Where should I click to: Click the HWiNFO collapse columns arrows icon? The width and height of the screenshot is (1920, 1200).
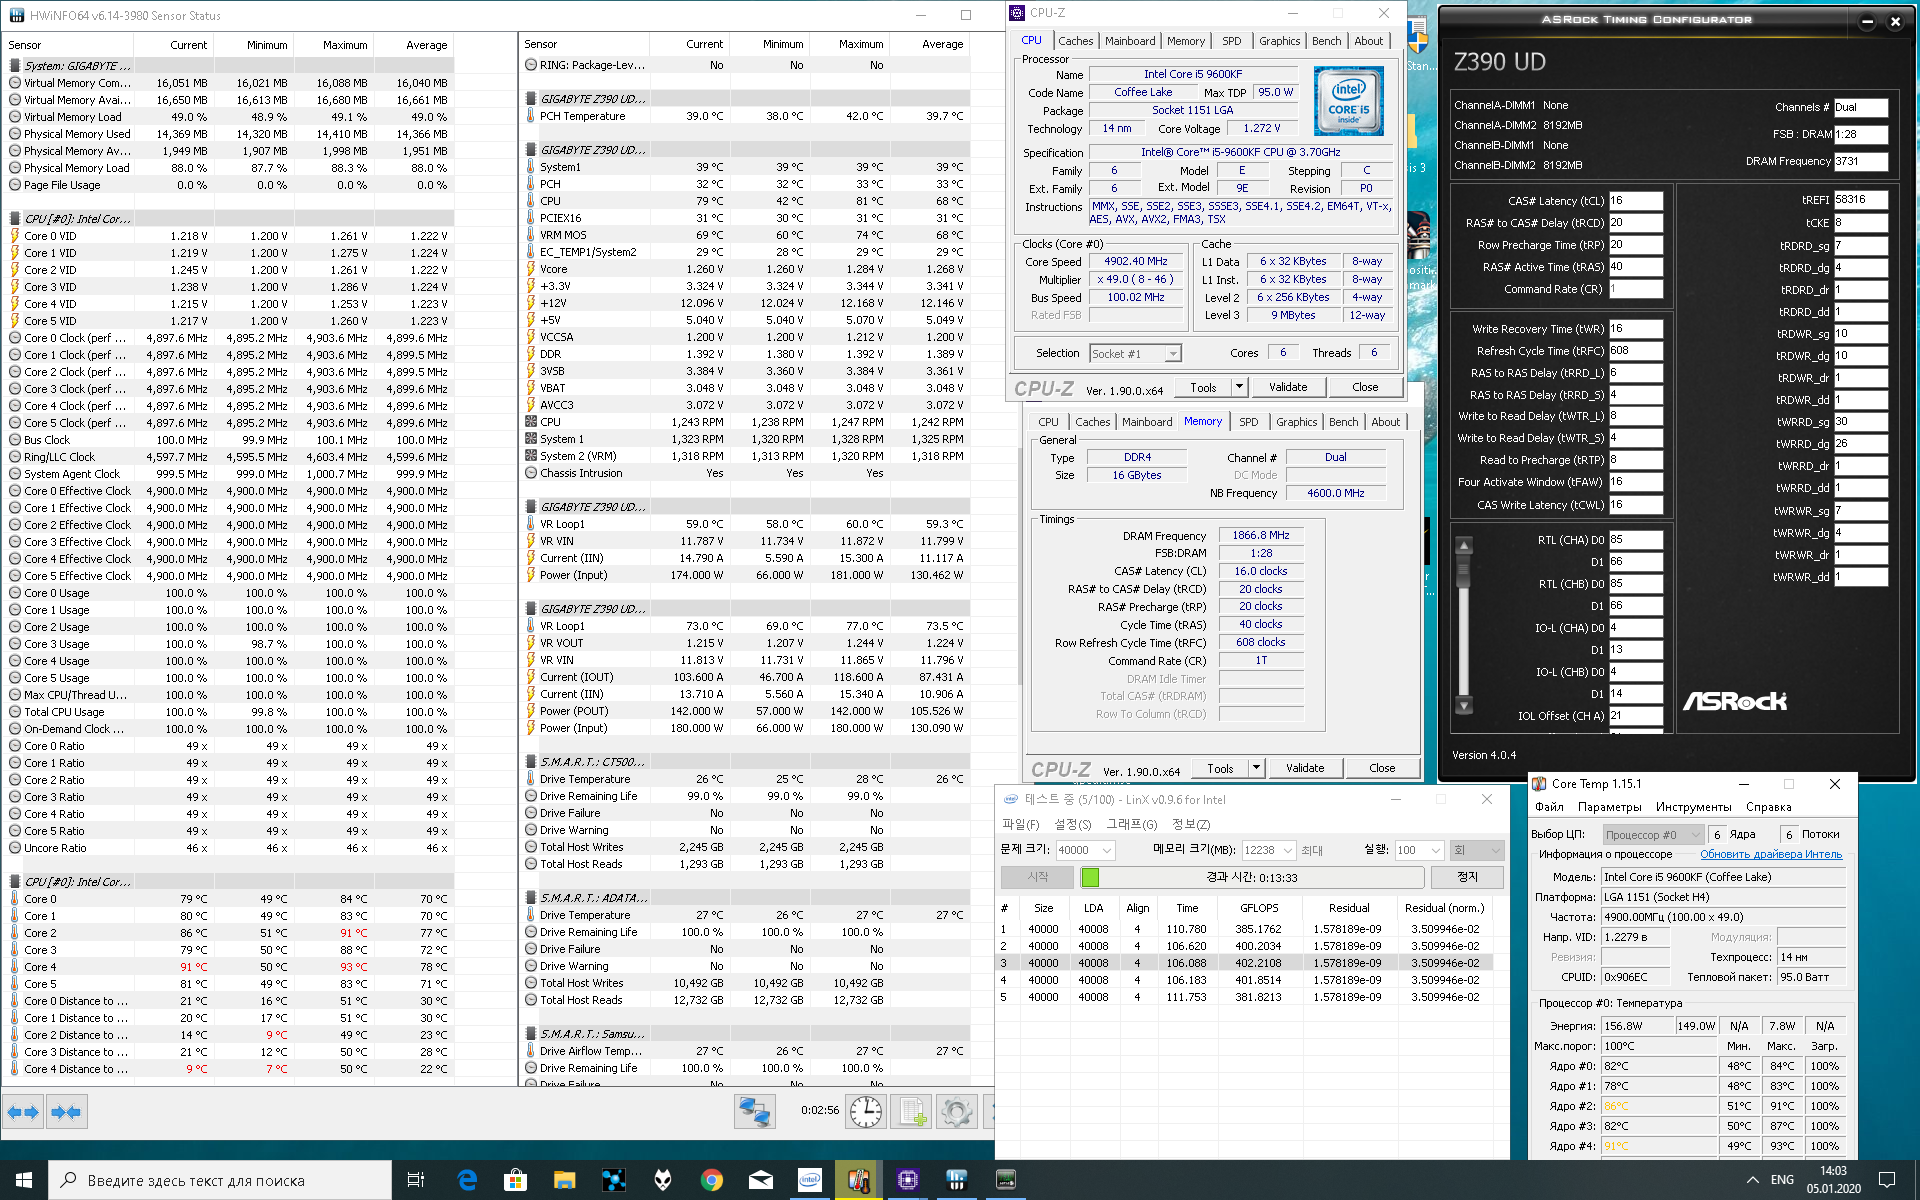click(66, 1111)
